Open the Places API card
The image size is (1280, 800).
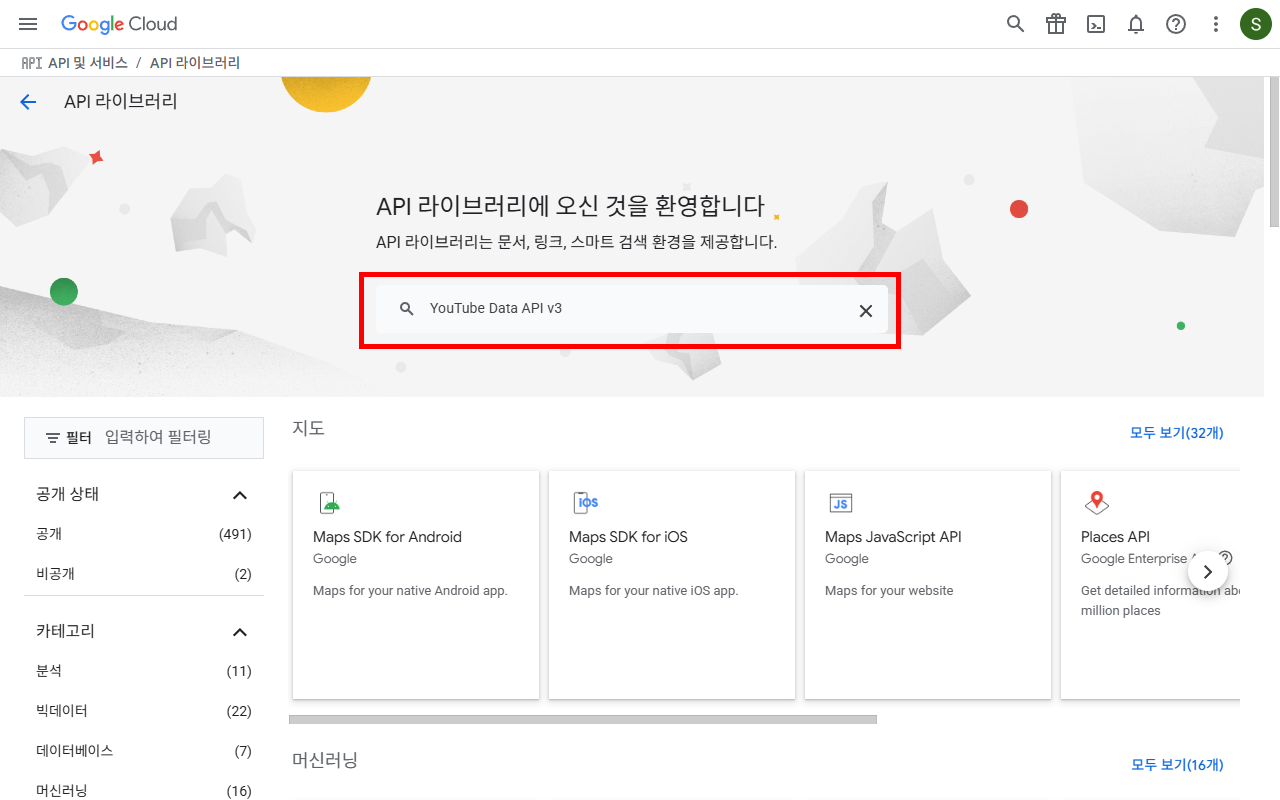1150,585
